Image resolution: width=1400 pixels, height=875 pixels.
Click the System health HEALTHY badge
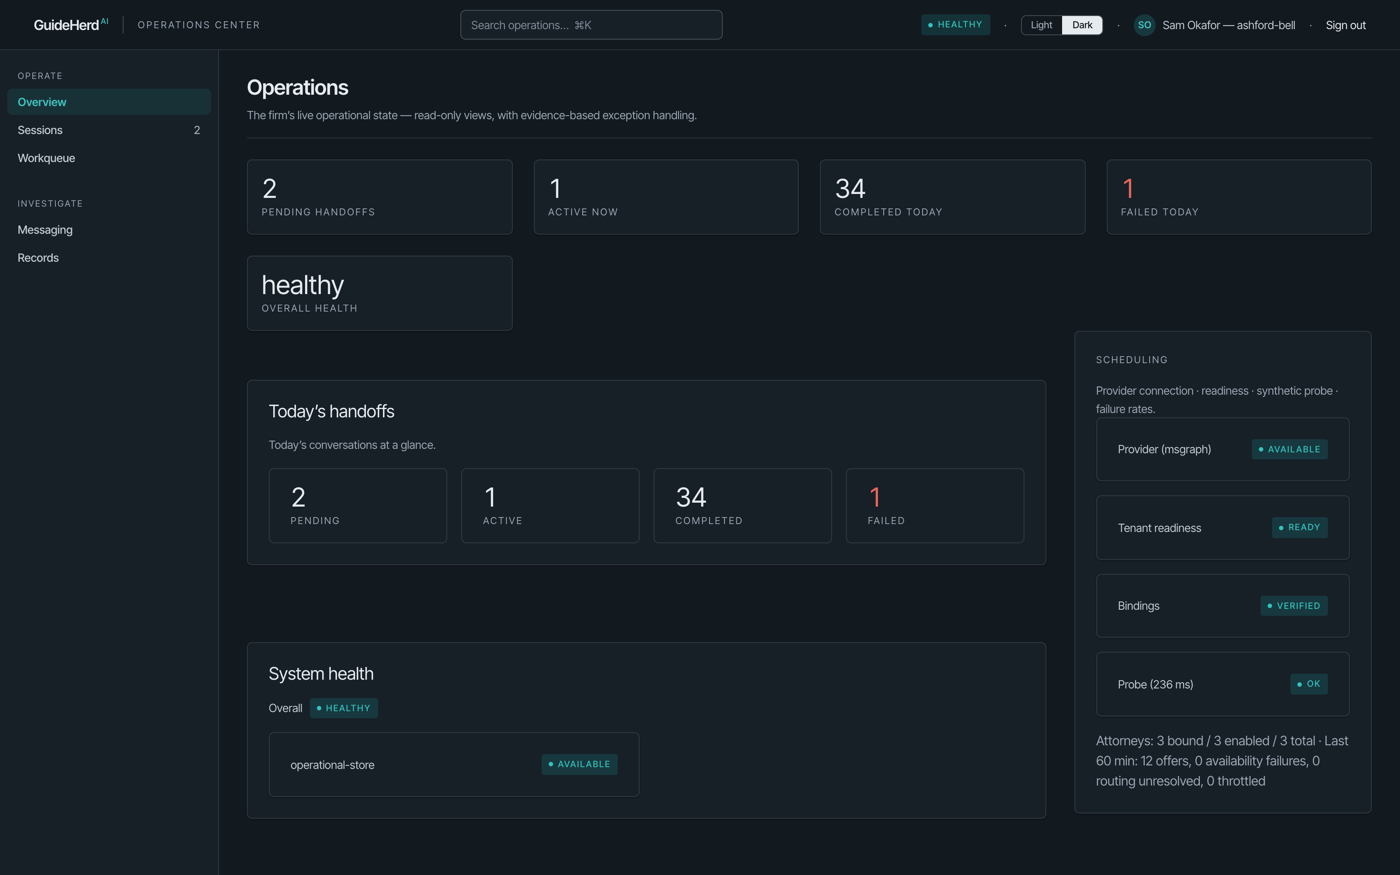point(344,708)
